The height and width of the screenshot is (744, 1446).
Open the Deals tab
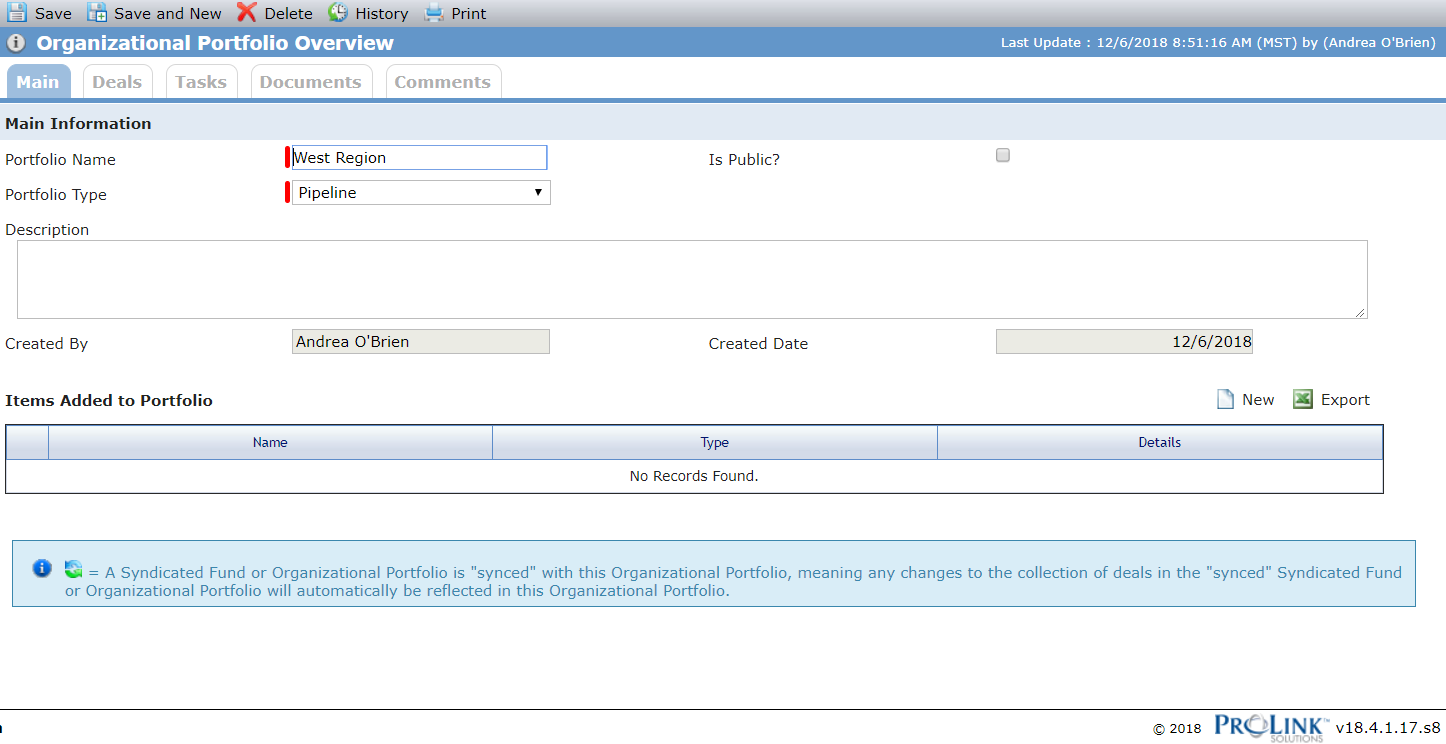[x=117, y=82]
